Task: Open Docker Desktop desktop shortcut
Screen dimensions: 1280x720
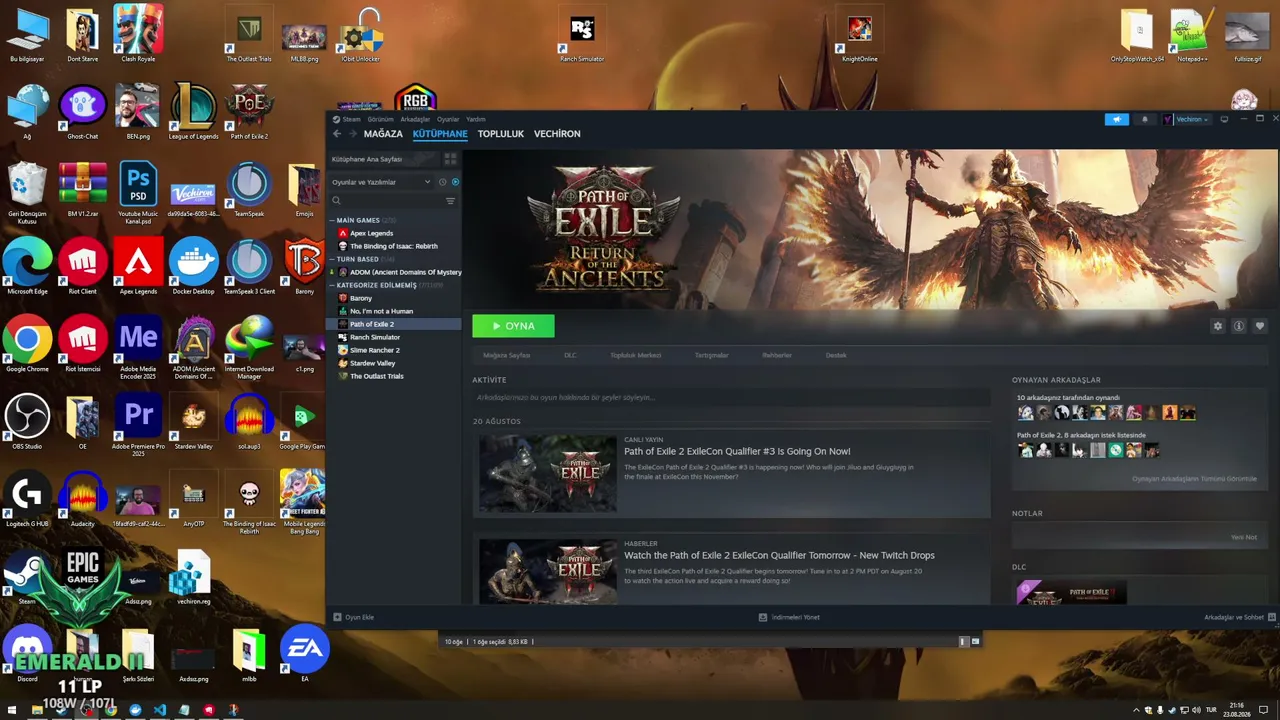Action: (193, 267)
